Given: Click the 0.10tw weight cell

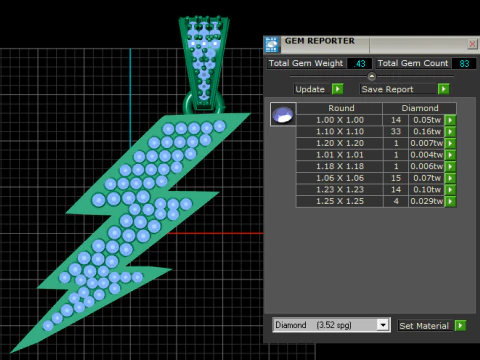Looking at the screenshot, I should point(427,190).
